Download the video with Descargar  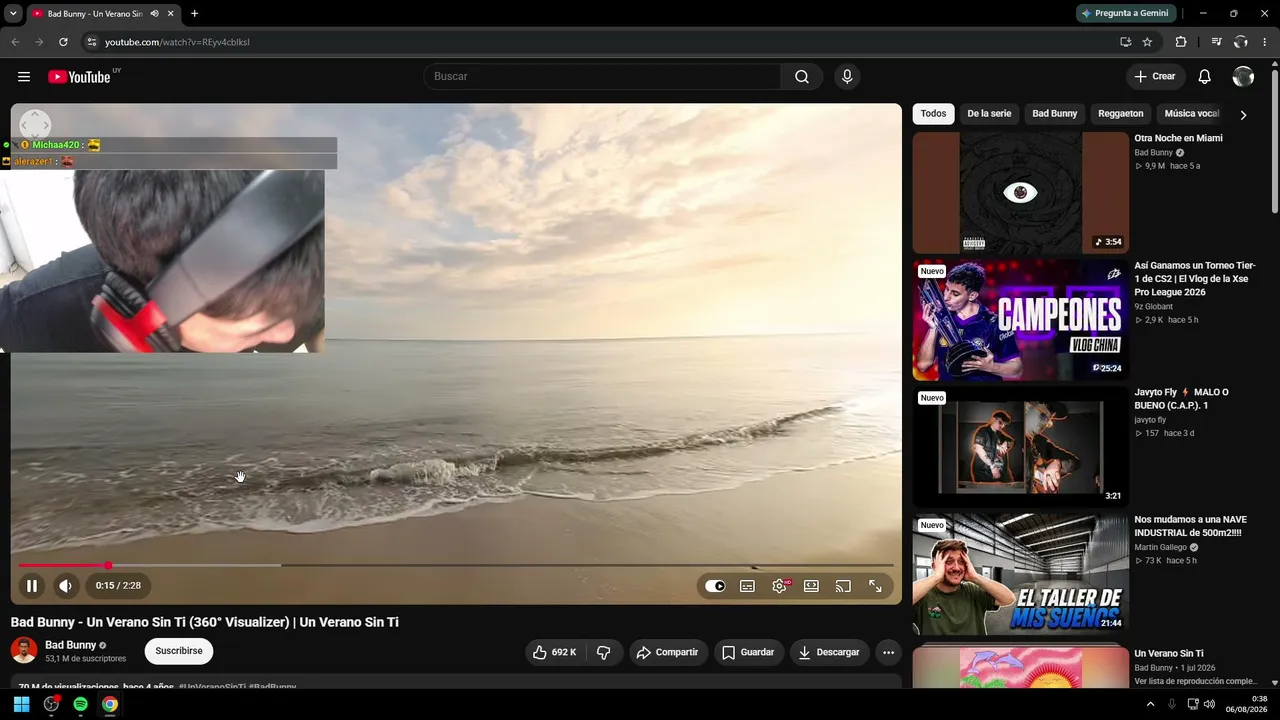(x=829, y=652)
